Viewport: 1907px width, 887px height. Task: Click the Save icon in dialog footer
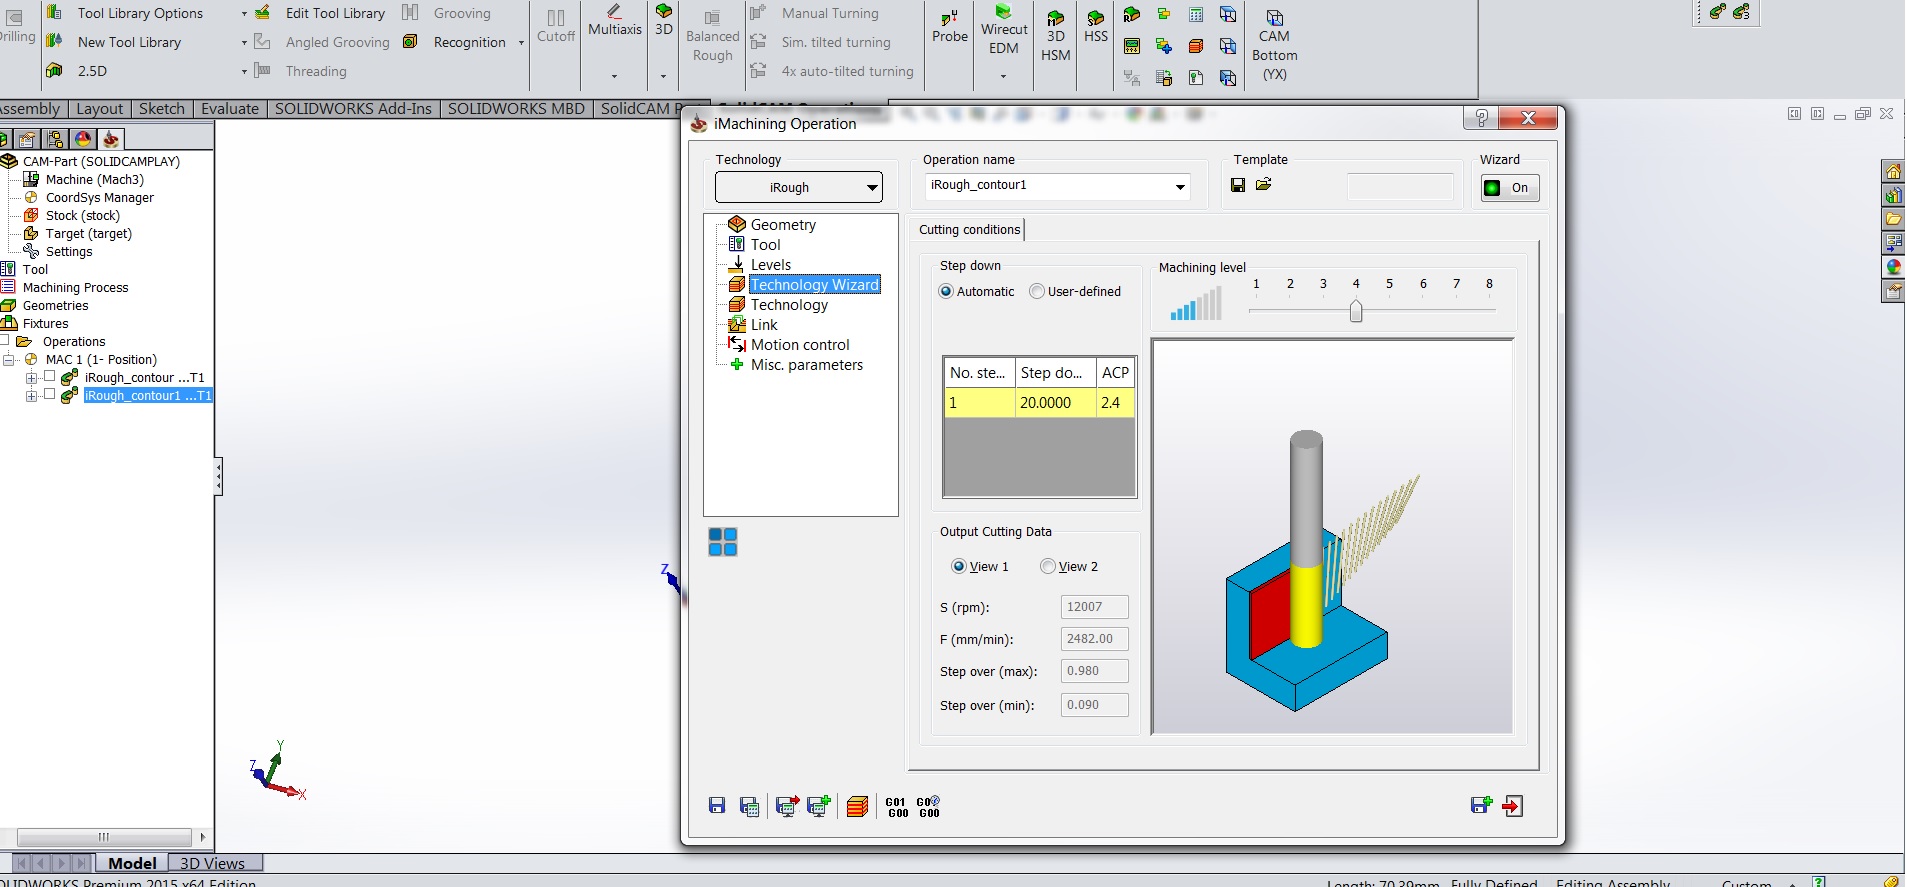tap(717, 806)
